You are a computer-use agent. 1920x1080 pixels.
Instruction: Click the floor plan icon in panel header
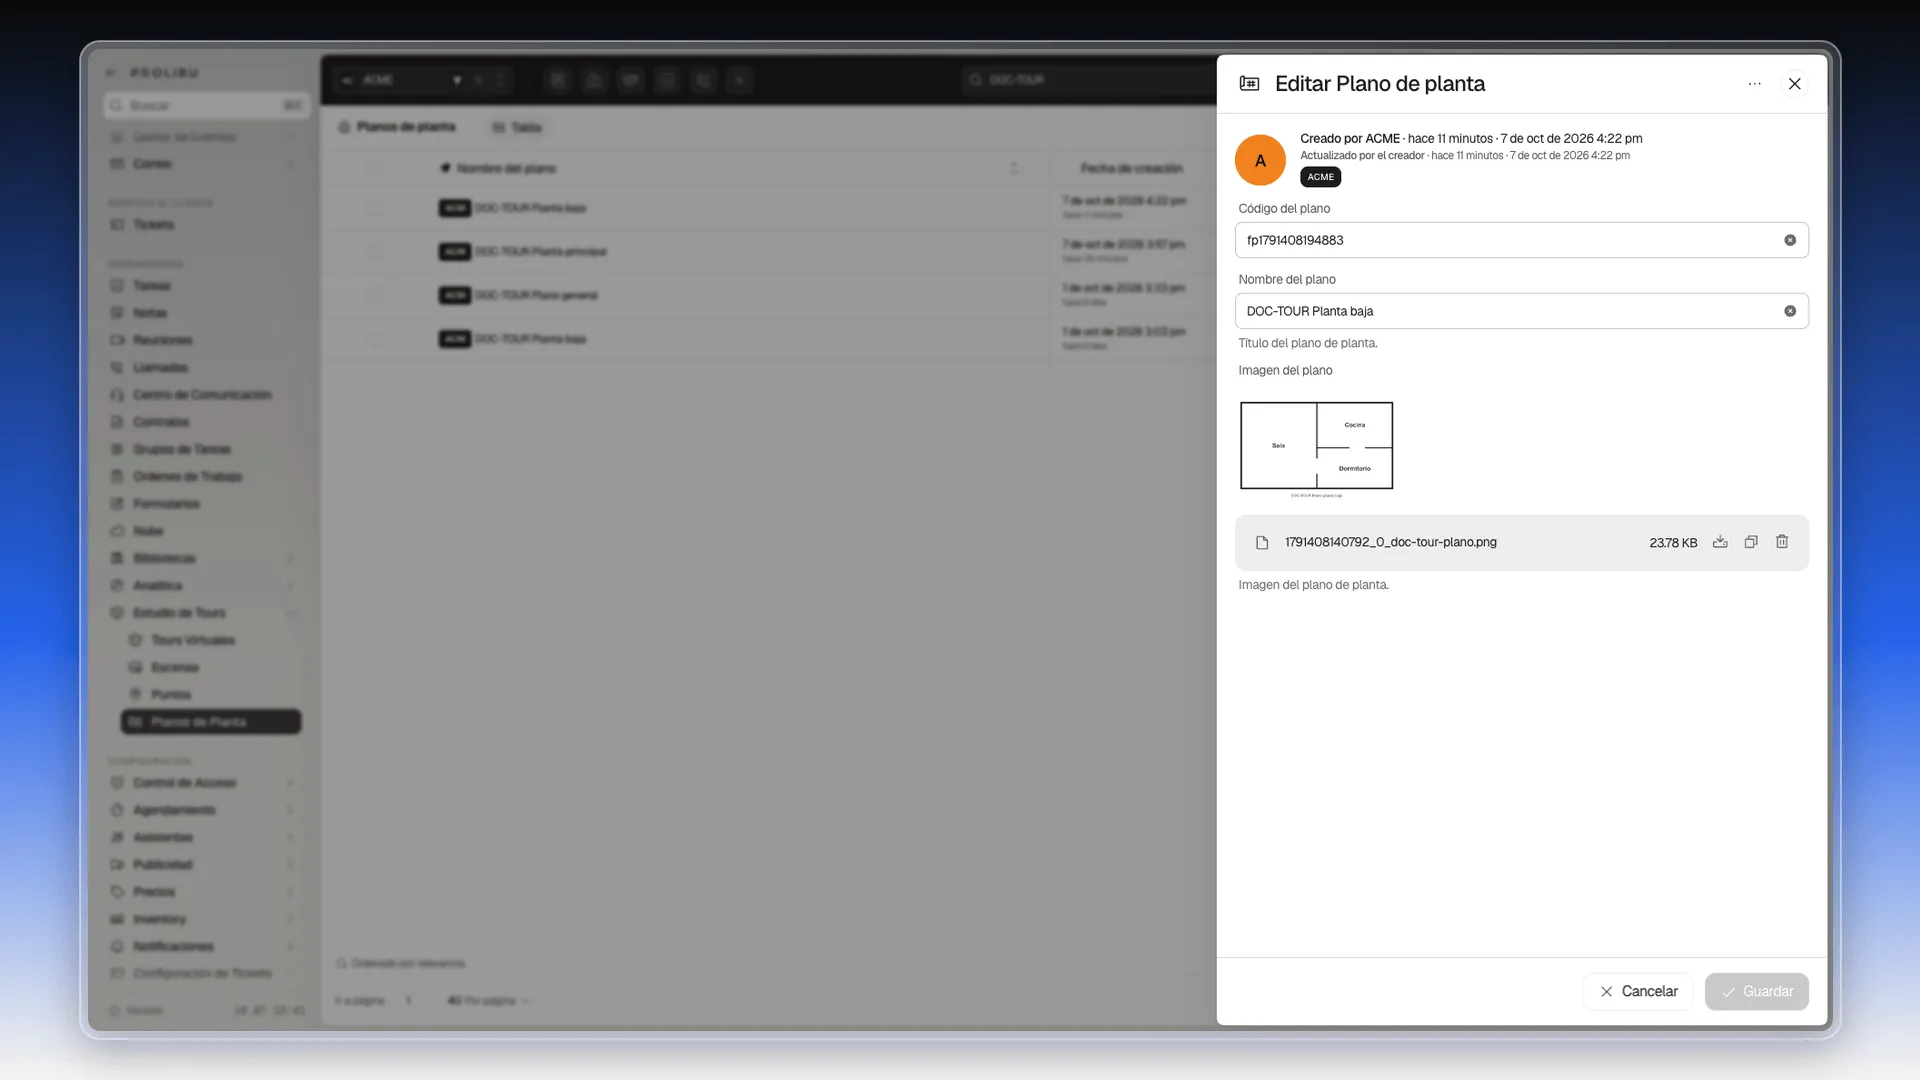[1249, 83]
